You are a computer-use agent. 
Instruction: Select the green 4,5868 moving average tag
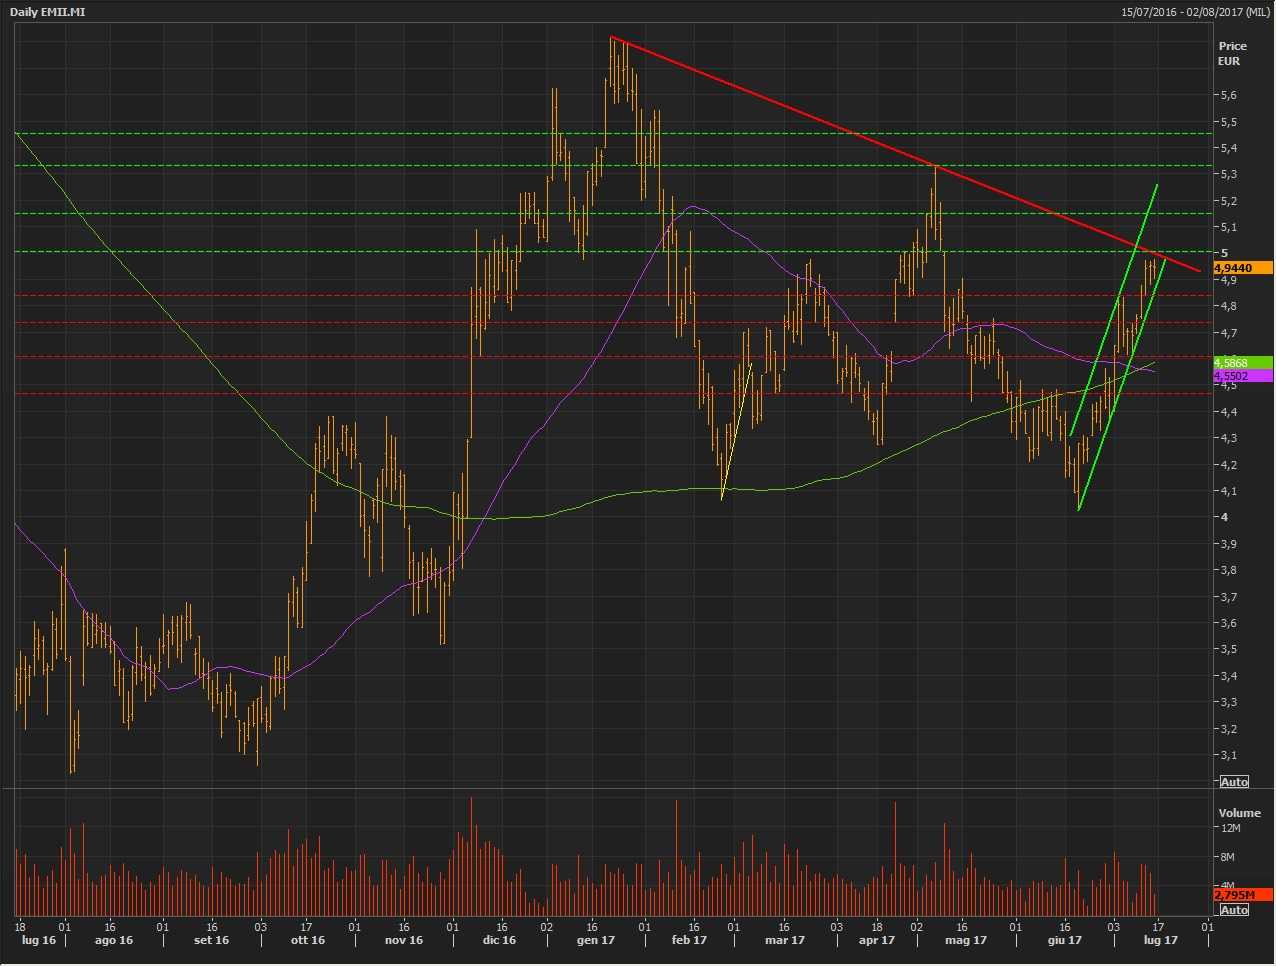tap(1242, 362)
